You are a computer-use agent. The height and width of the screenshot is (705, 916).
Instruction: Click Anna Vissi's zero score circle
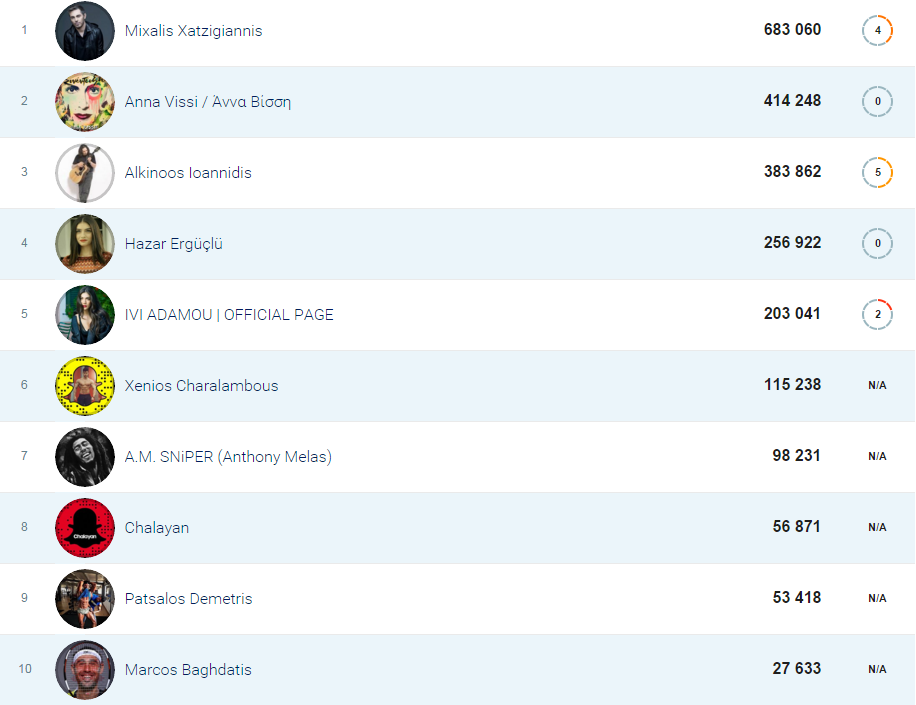tap(877, 101)
